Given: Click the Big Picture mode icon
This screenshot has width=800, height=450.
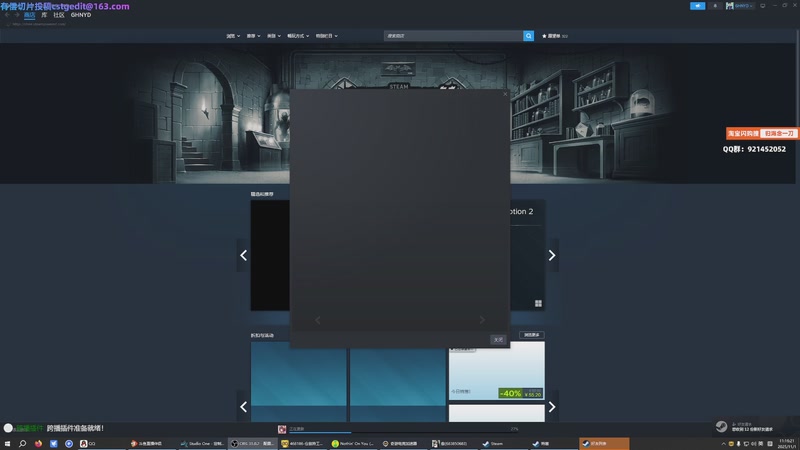Looking at the screenshot, I should pyautogui.click(x=763, y=6).
